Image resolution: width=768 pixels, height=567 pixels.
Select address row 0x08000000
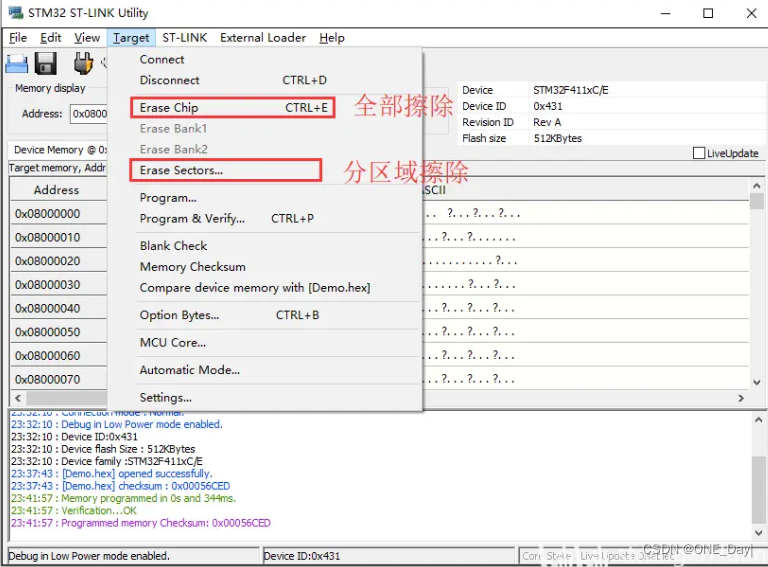[48, 213]
